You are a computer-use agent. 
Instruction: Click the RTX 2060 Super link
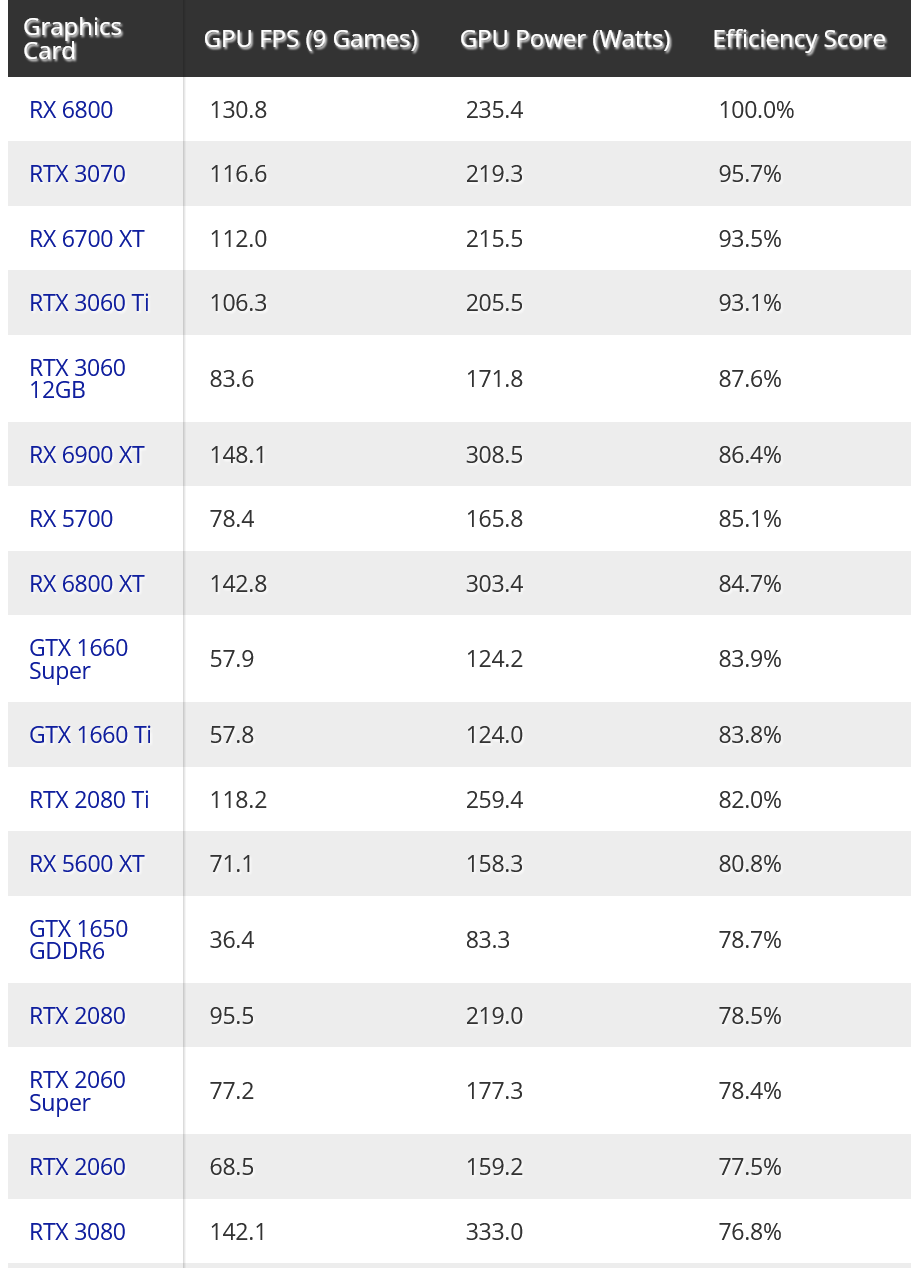click(x=77, y=1091)
